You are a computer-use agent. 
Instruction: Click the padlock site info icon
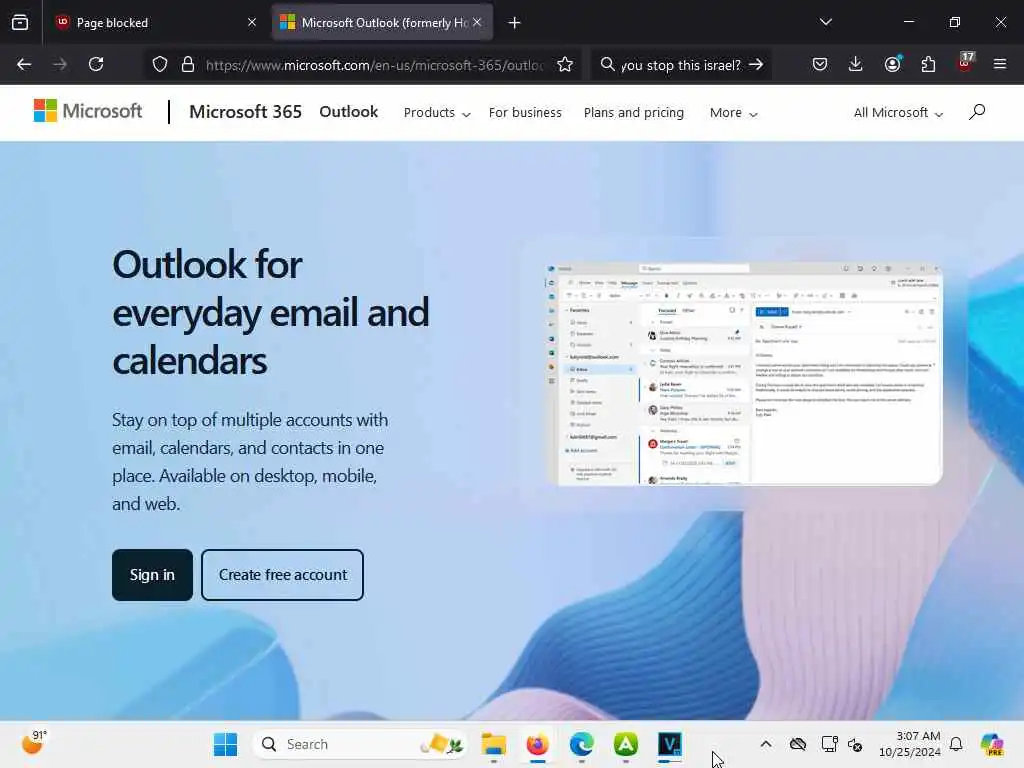coord(187,64)
